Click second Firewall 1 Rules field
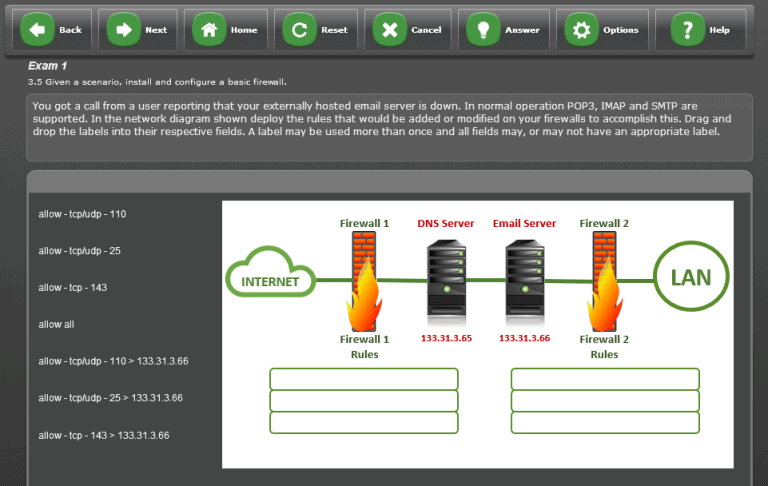Image resolution: width=768 pixels, height=486 pixels. click(x=364, y=401)
